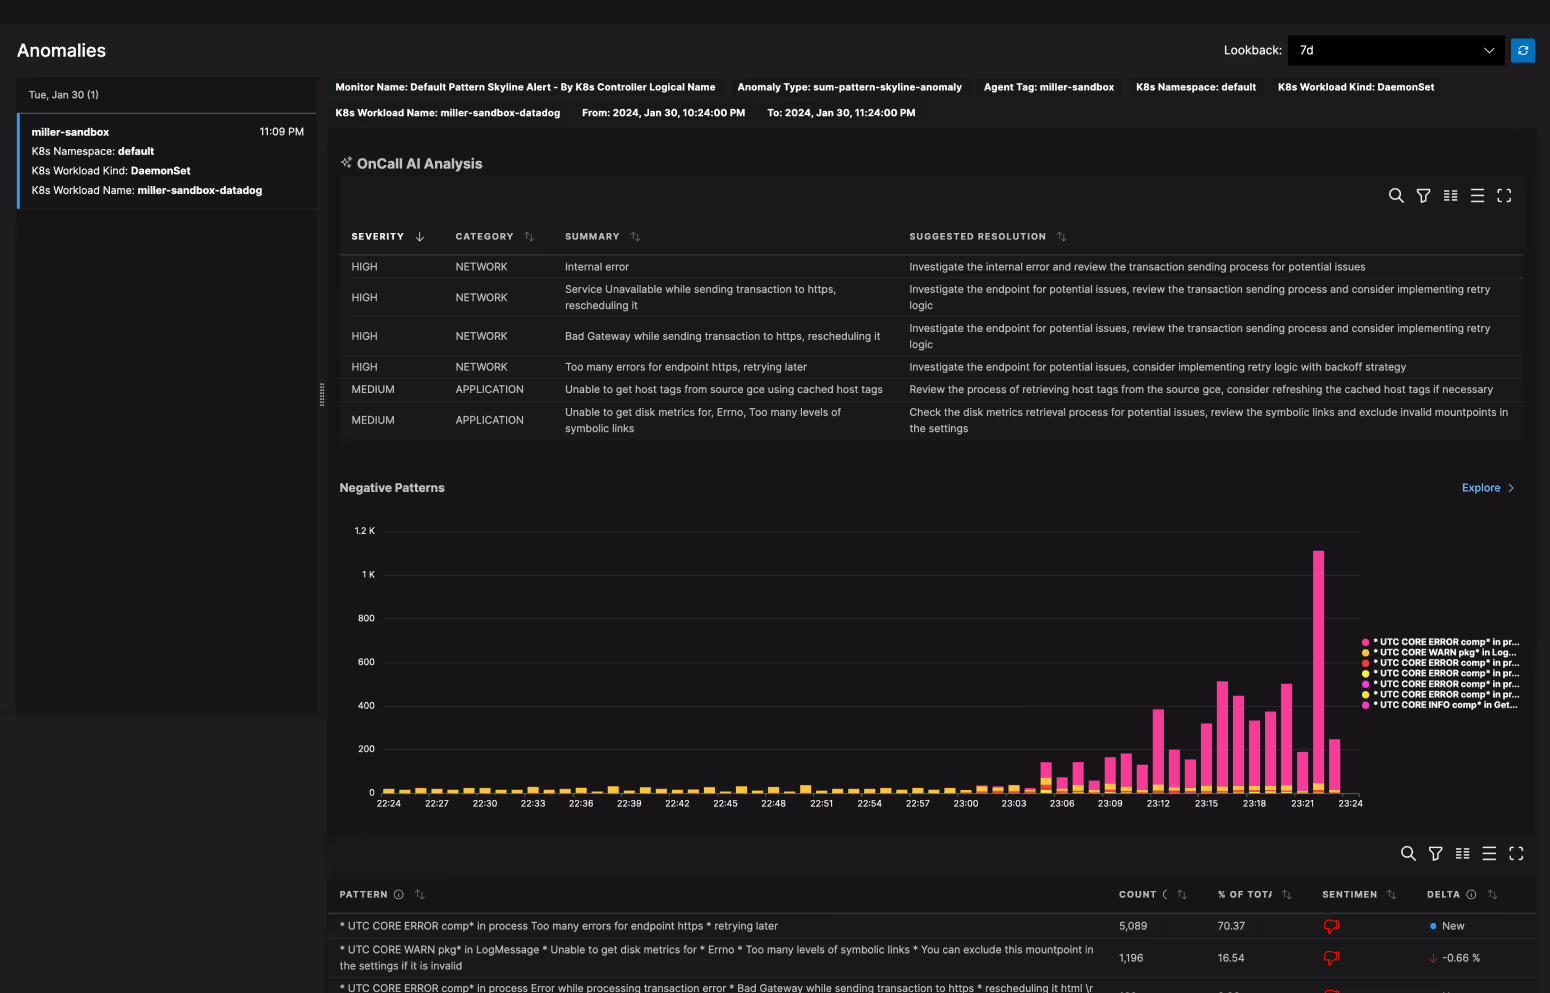Expand the patterns table to fullscreen

point(1516,853)
